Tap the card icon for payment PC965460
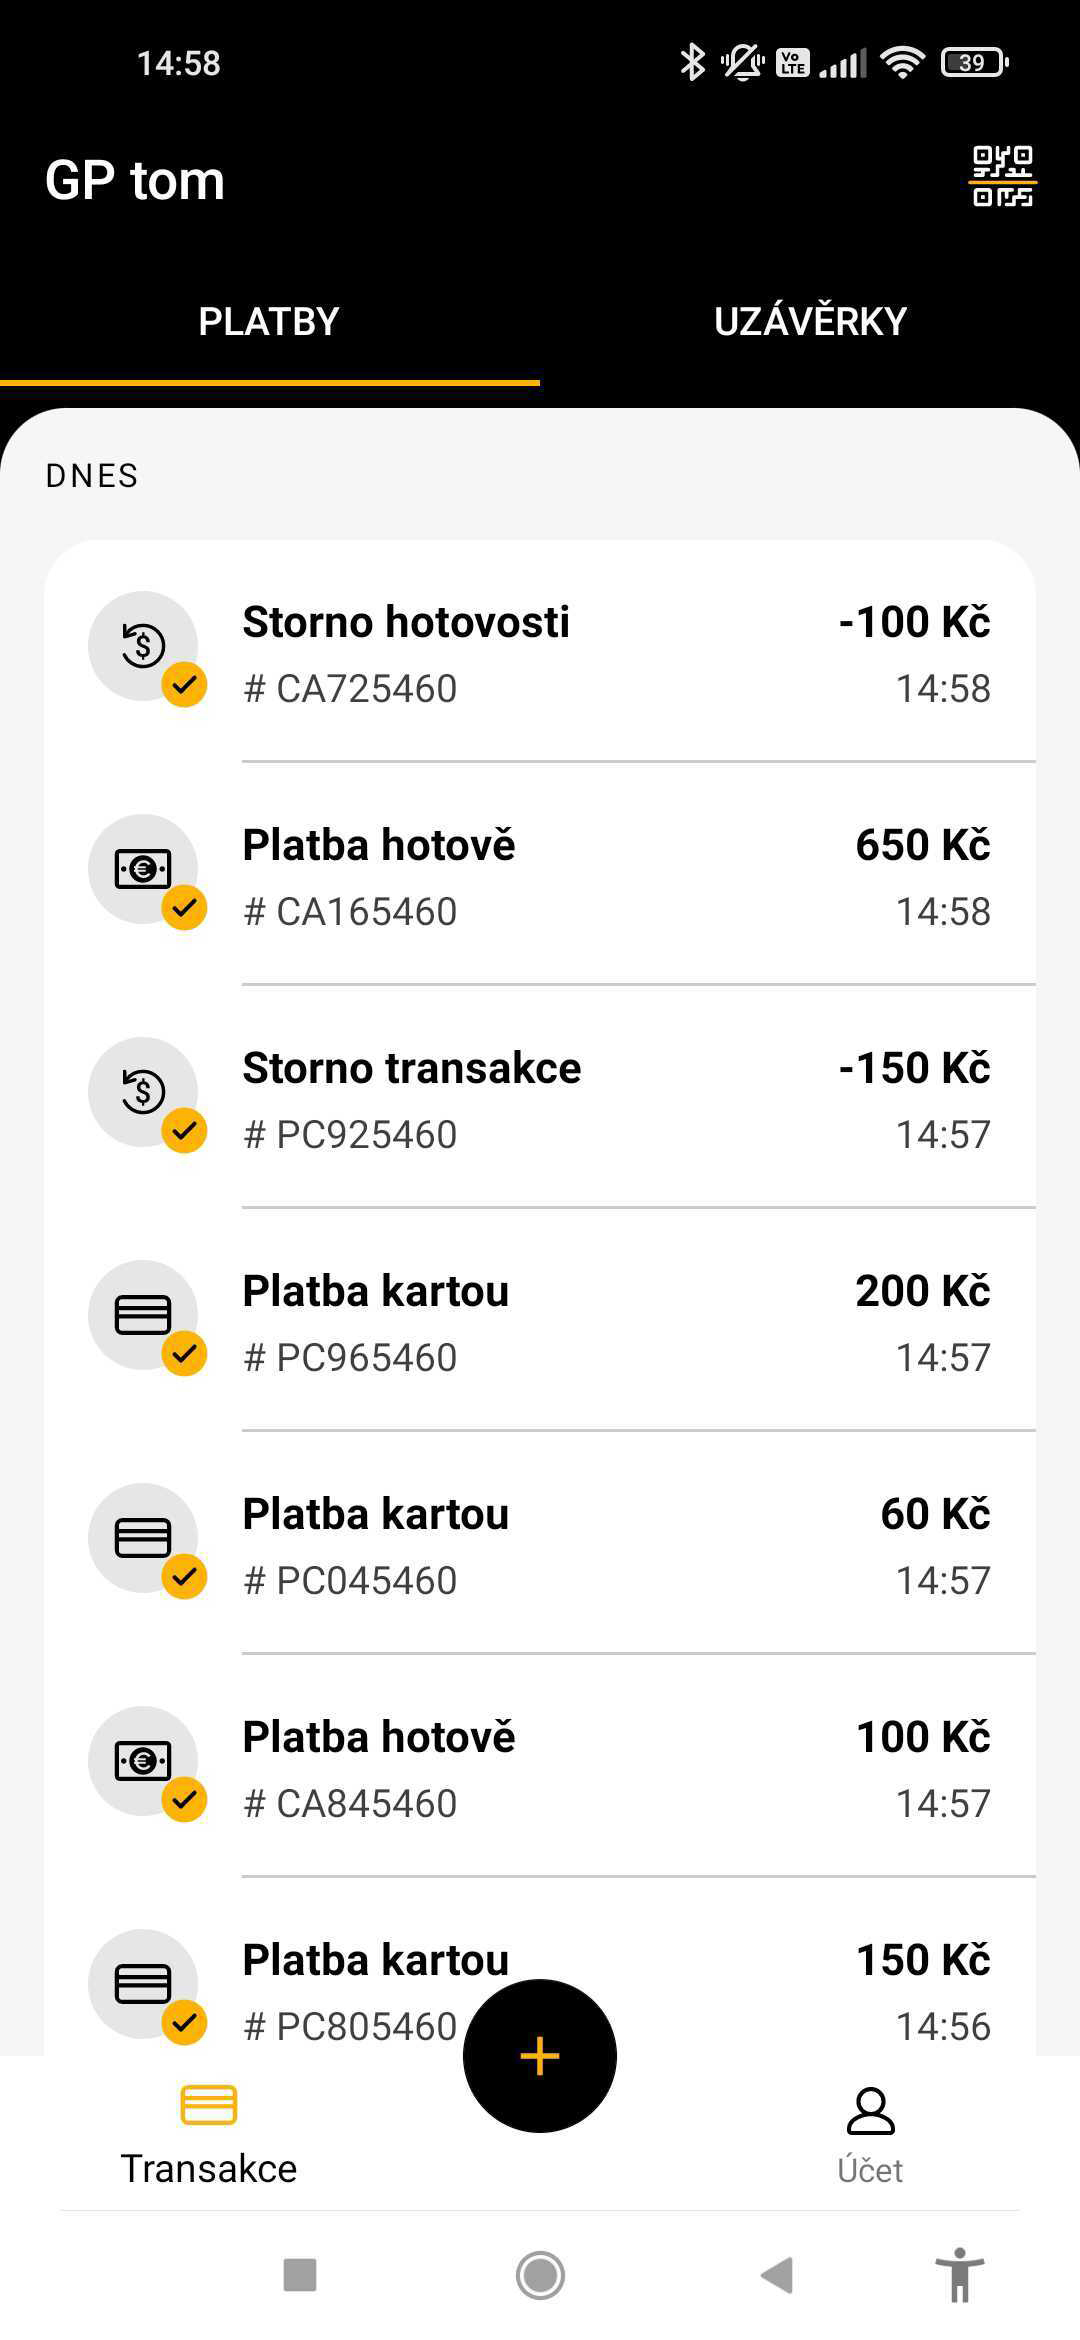Image resolution: width=1080 pixels, height=2340 pixels. pos(143,1315)
